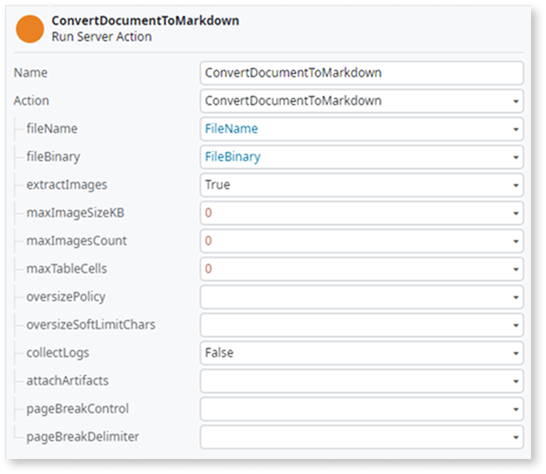This screenshot has width=546, height=474.
Task: Click the empty oversizeSoftLimitChars field
Action: click(361, 325)
